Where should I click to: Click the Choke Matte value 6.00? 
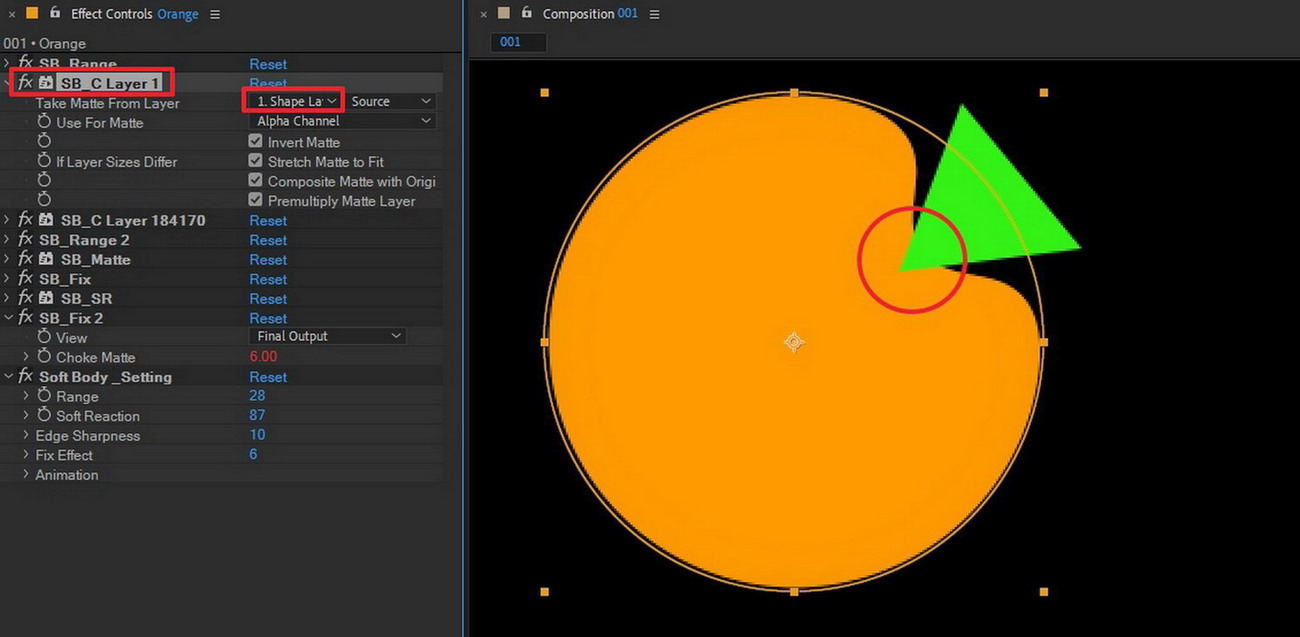(263, 357)
